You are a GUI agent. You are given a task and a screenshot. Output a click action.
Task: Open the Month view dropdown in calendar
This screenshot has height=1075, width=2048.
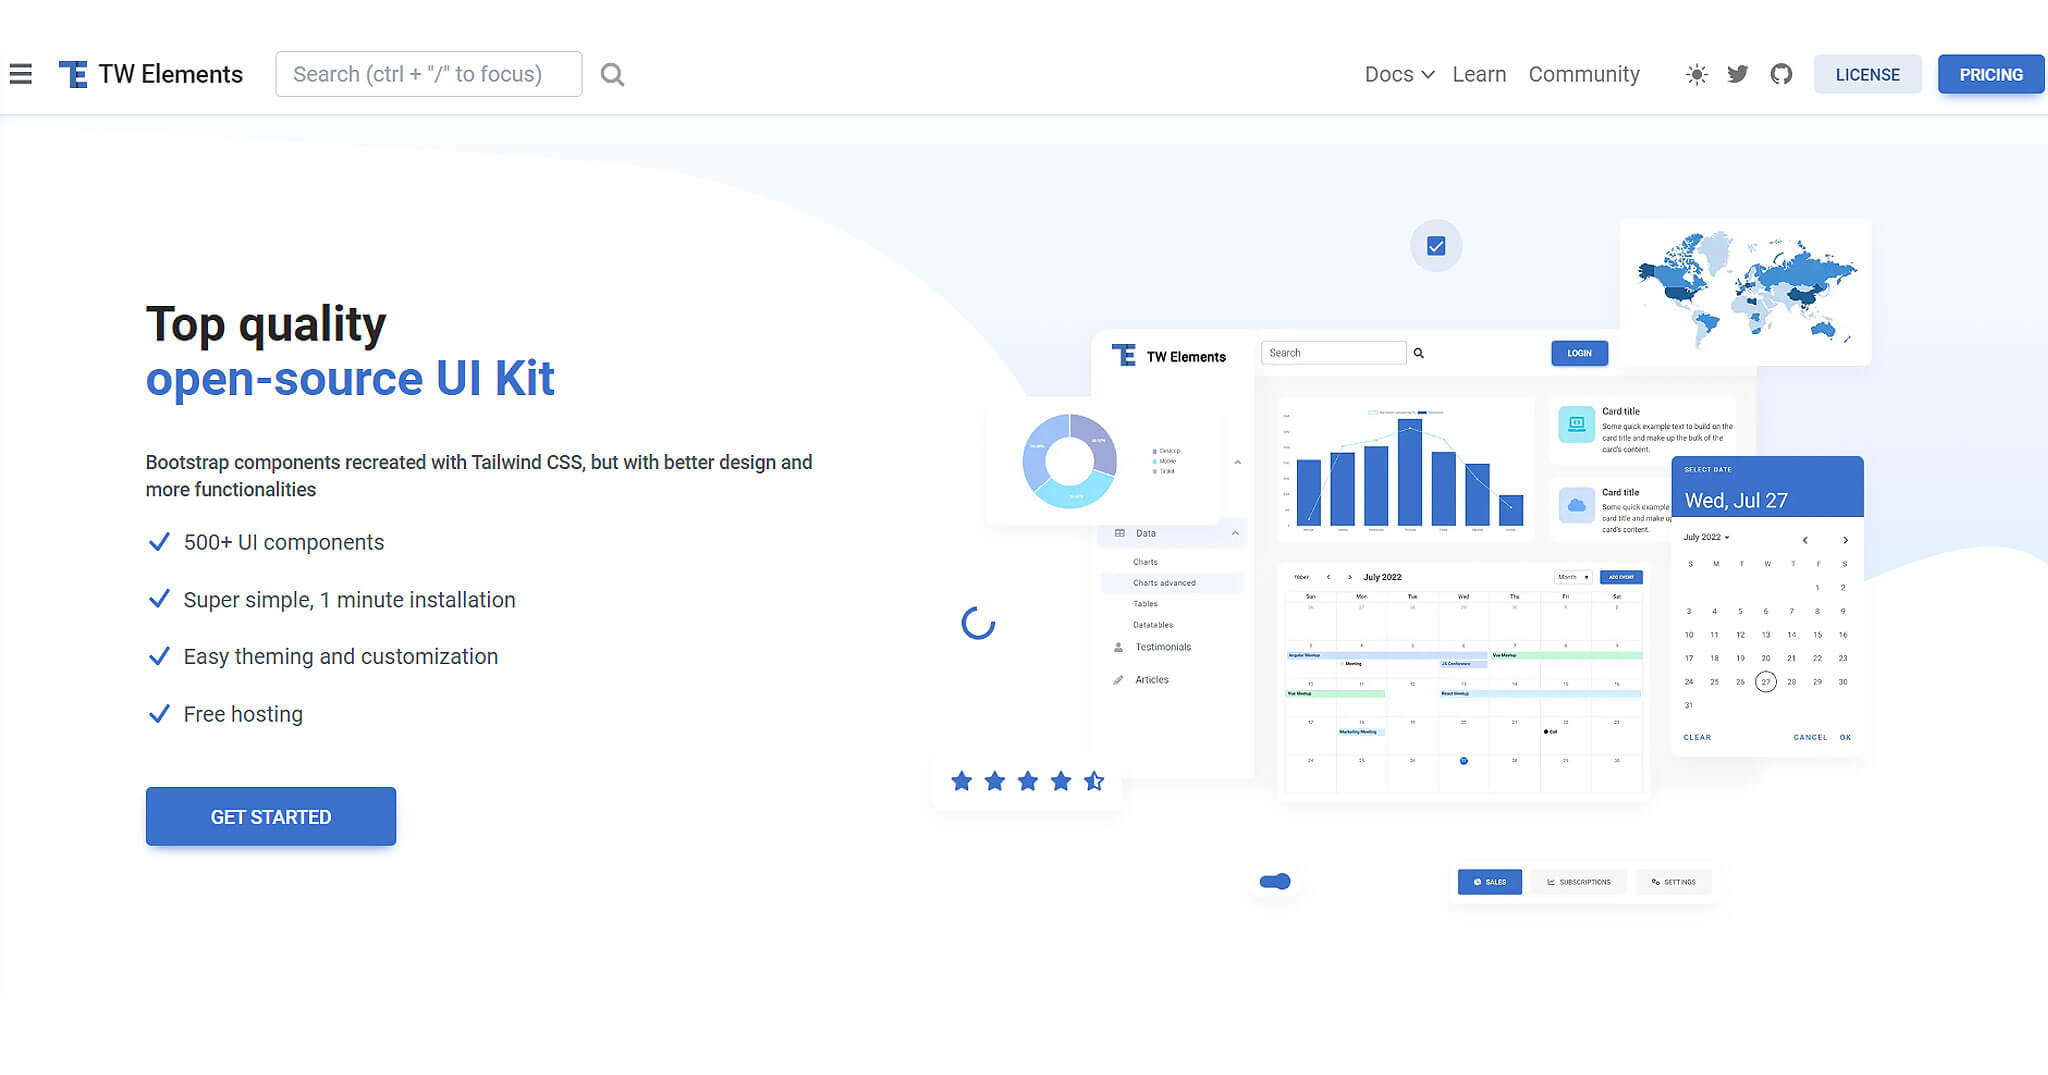tap(1573, 577)
